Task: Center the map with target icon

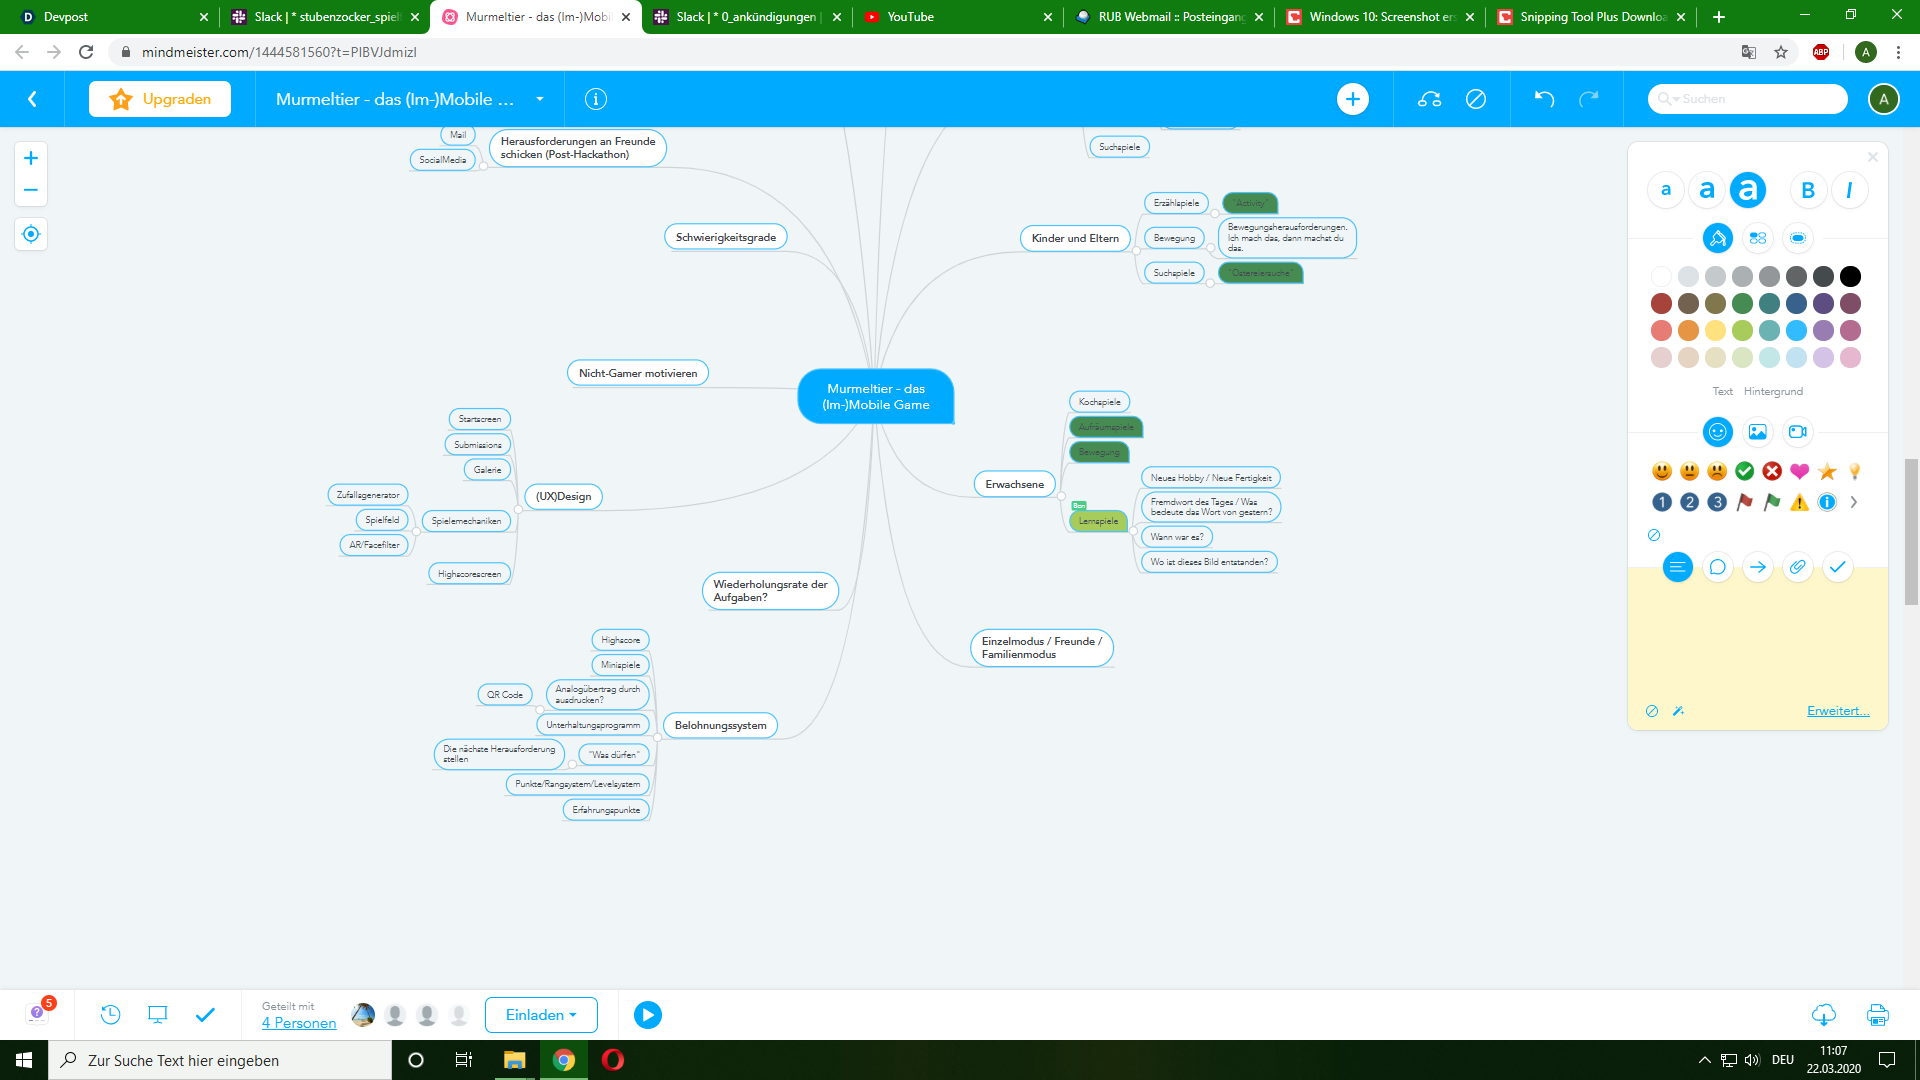Action: 31,234
